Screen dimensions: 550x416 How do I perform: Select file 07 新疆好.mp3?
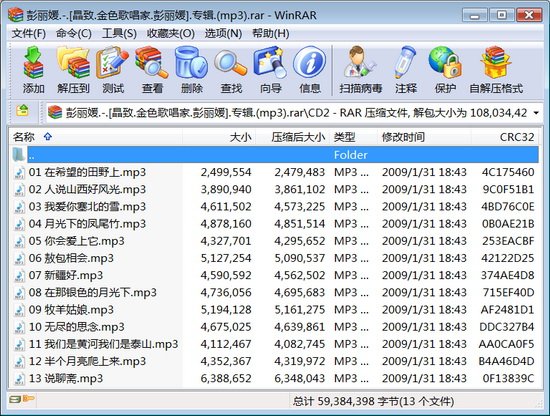pos(274,275)
